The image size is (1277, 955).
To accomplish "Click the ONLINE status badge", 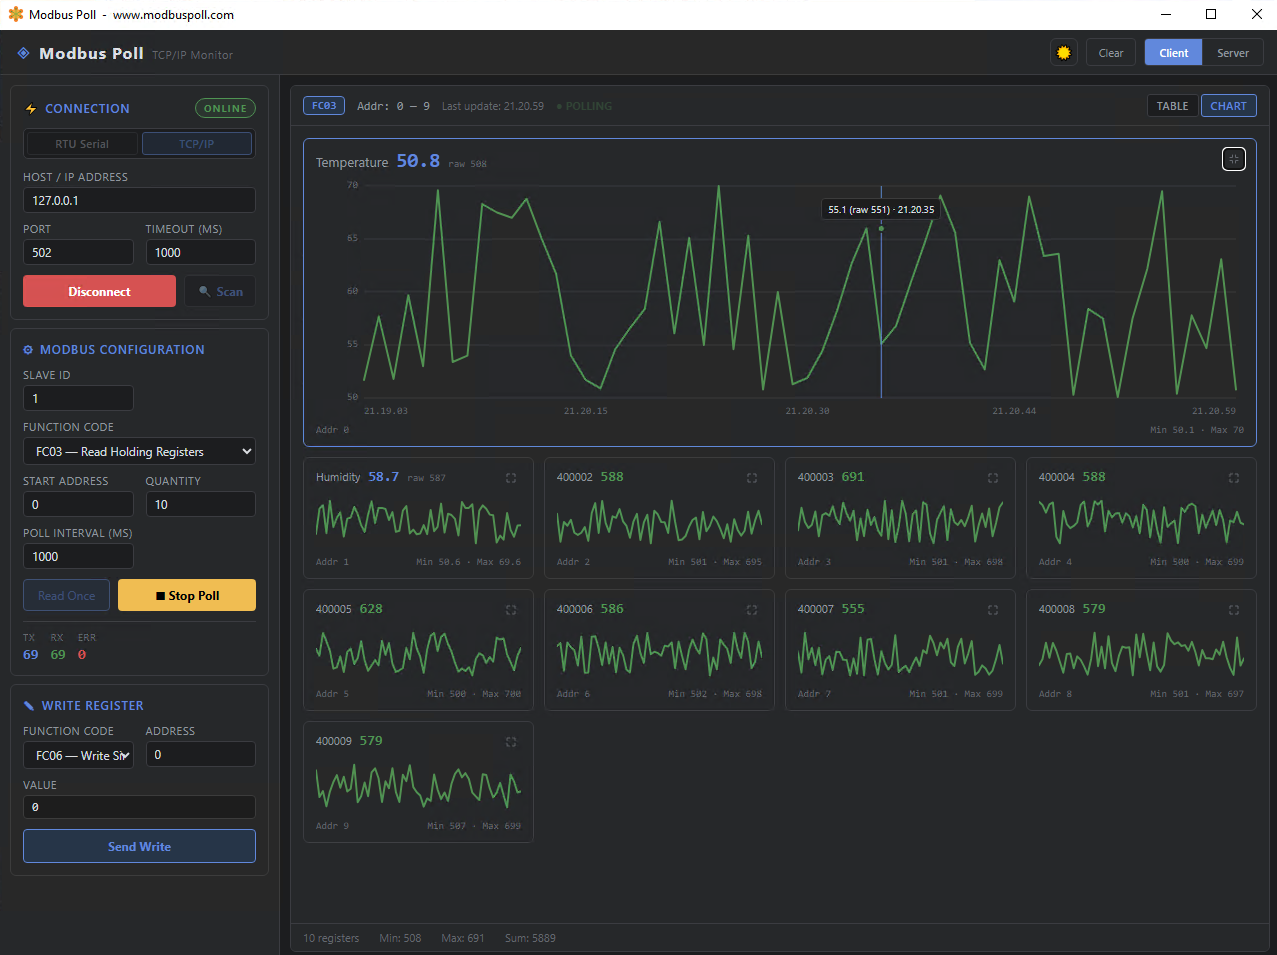I will pyautogui.click(x=225, y=108).
